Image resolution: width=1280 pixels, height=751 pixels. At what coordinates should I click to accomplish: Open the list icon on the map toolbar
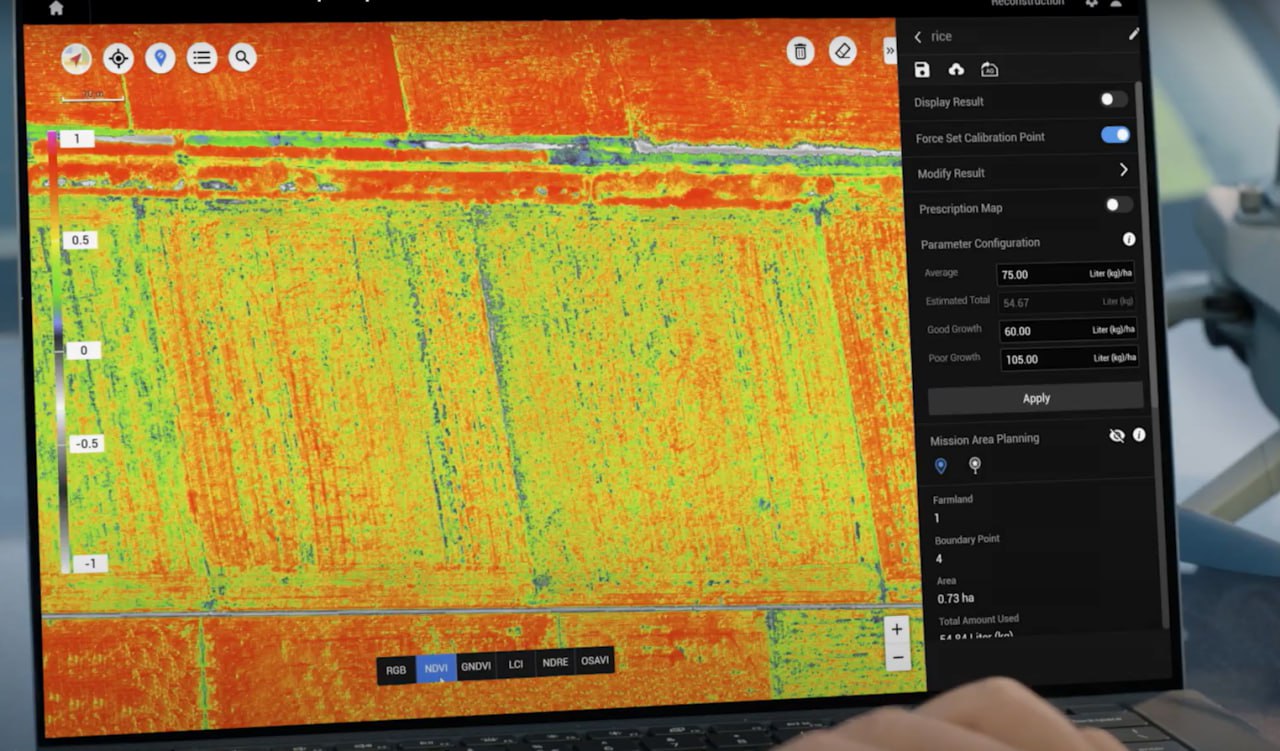[202, 57]
